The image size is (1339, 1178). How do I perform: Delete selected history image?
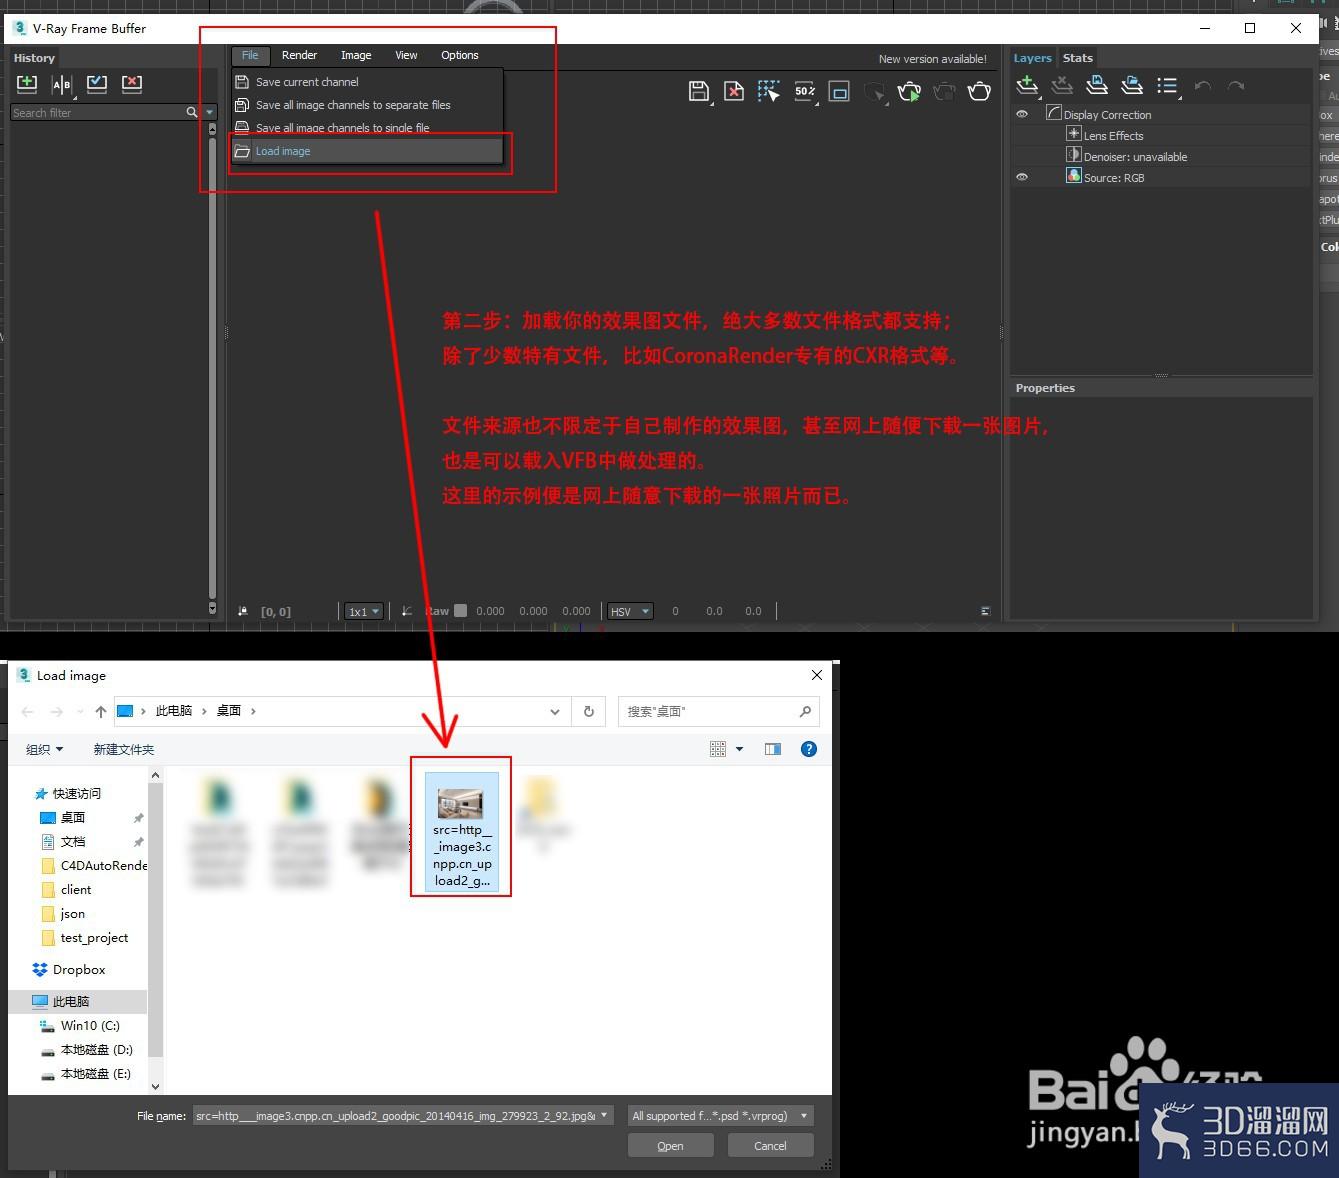click(x=132, y=84)
